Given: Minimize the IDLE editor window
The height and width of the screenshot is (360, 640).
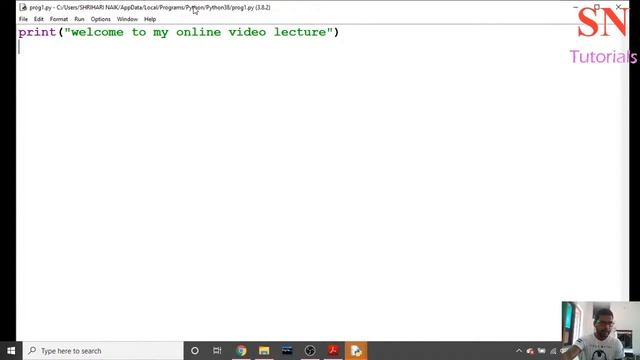Looking at the screenshot, I should coord(576,7).
